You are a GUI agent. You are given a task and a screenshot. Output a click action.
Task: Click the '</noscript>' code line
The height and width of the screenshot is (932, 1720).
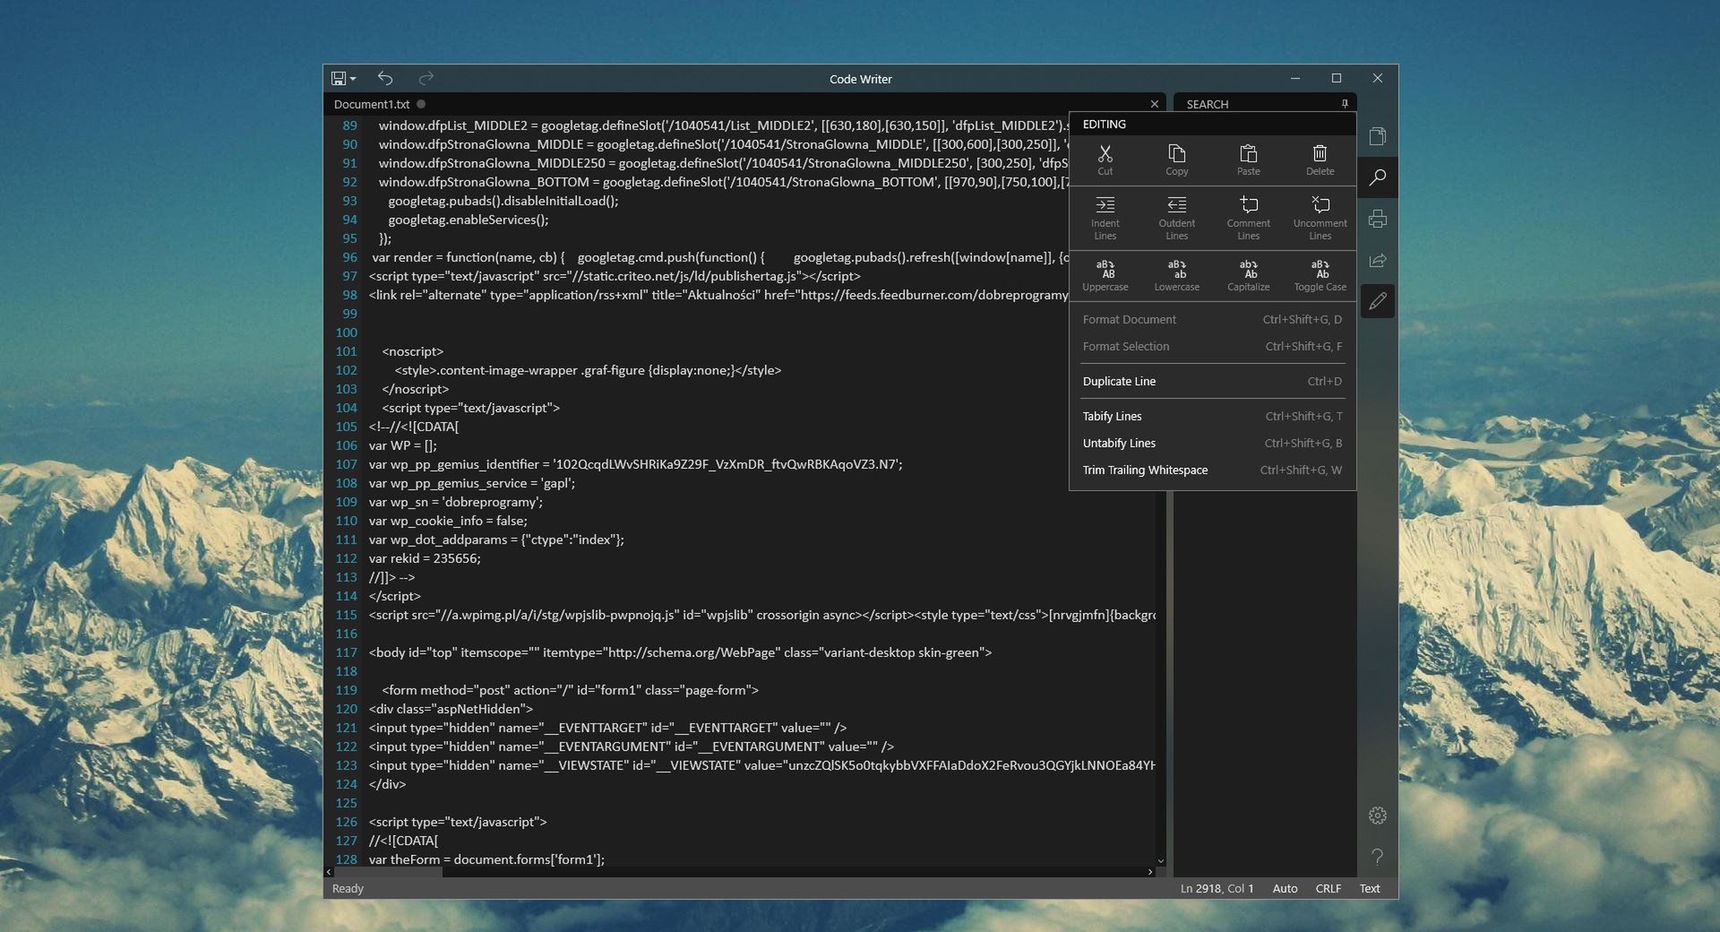click(415, 389)
